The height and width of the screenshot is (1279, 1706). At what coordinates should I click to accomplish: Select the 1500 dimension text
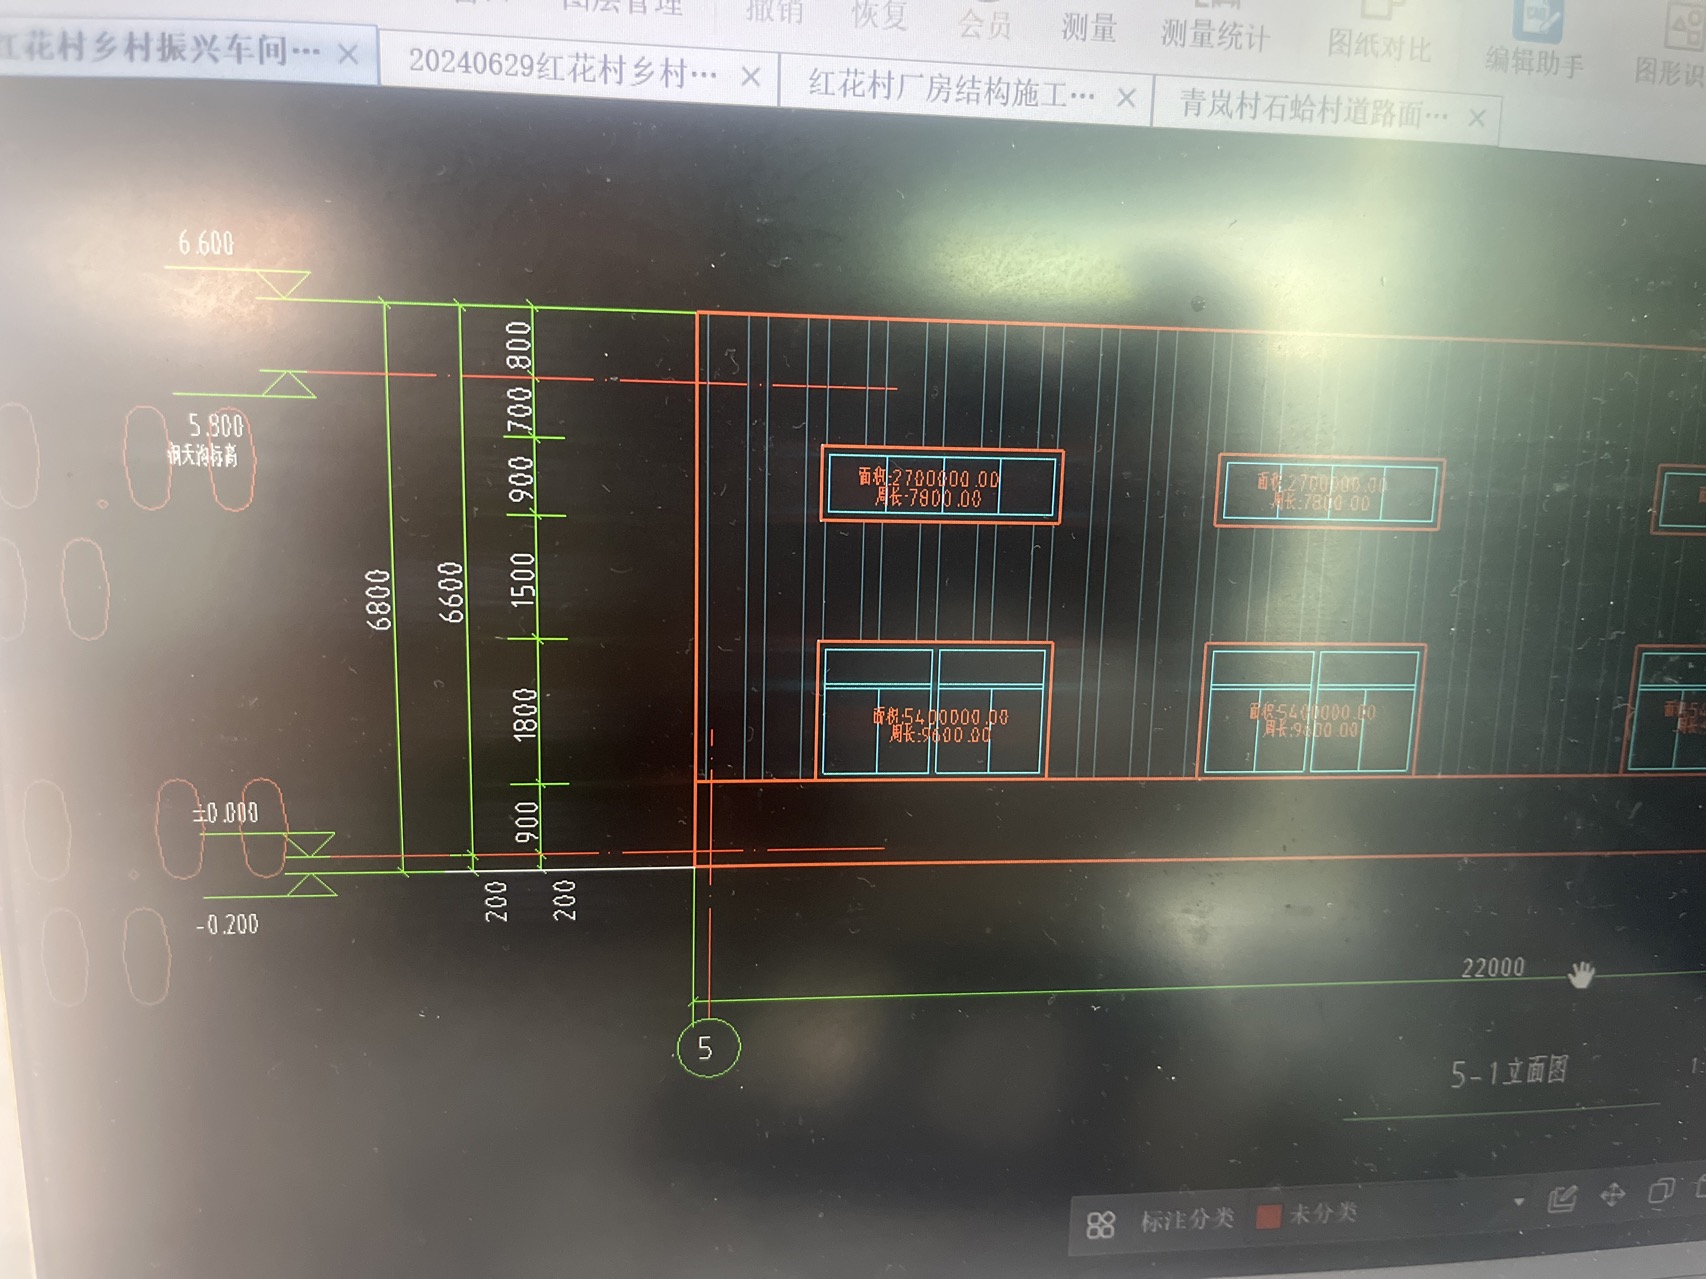click(x=523, y=580)
